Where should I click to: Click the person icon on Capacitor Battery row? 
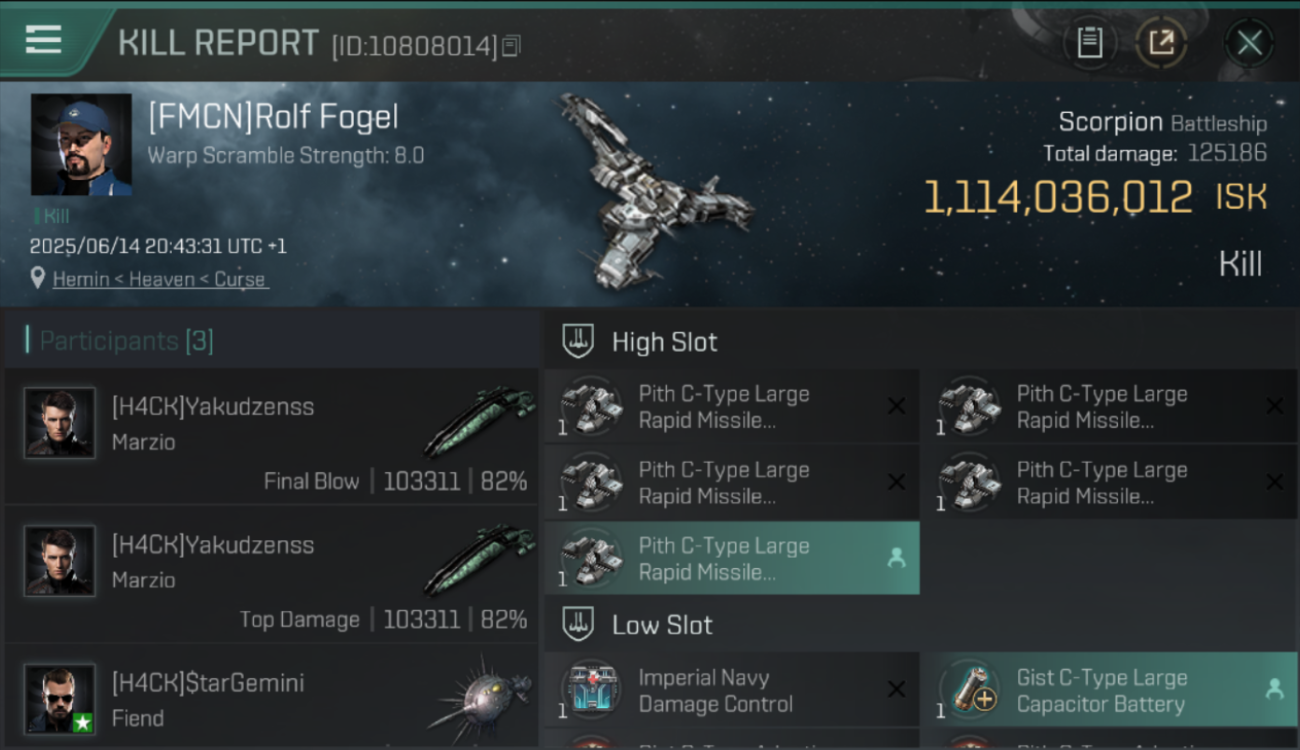(x=1274, y=689)
